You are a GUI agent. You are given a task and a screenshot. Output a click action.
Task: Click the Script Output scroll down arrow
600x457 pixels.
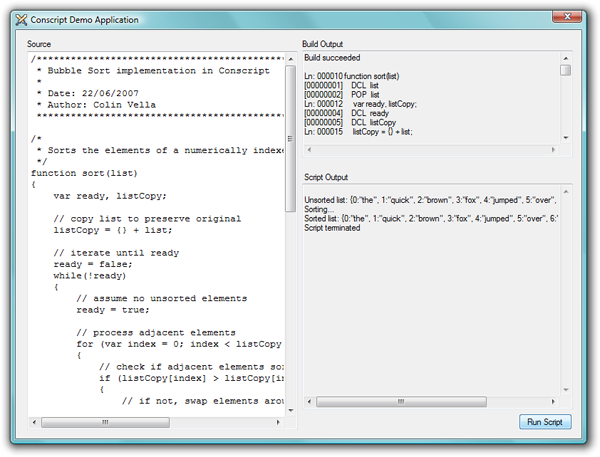(x=566, y=390)
